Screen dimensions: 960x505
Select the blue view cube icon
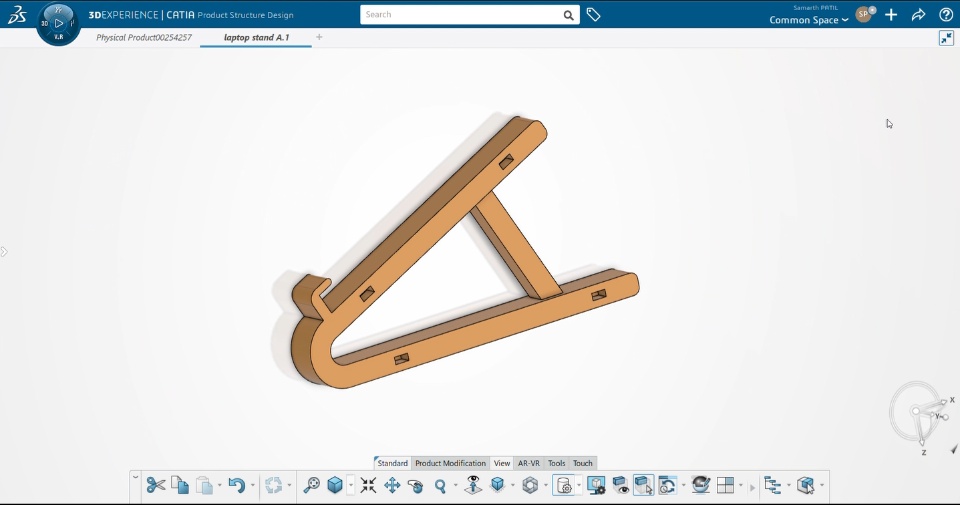(335, 485)
